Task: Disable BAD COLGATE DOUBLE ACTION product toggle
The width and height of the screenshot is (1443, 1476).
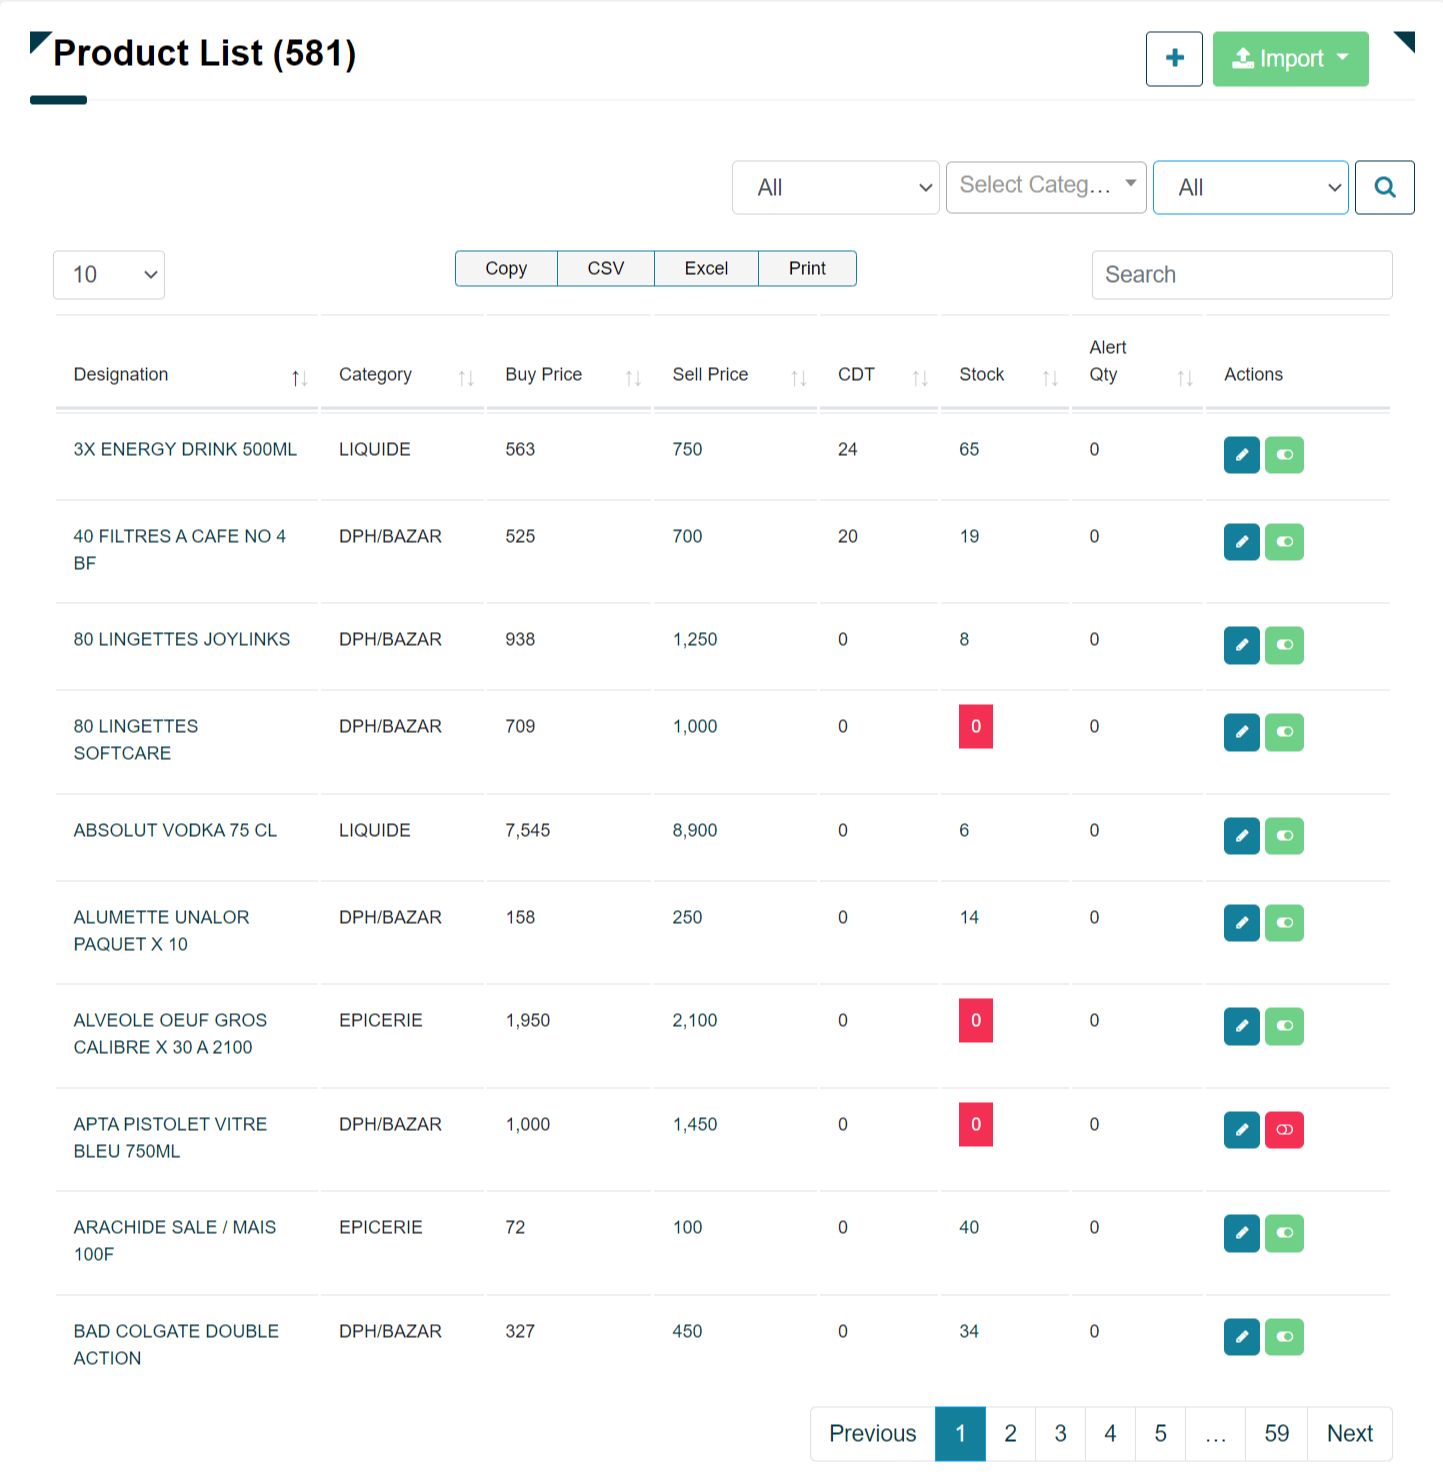Action: point(1284,1337)
